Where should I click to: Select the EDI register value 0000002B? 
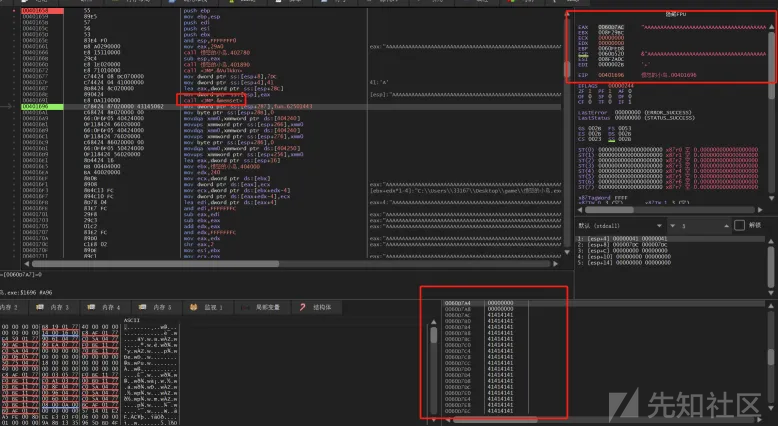[611, 64]
